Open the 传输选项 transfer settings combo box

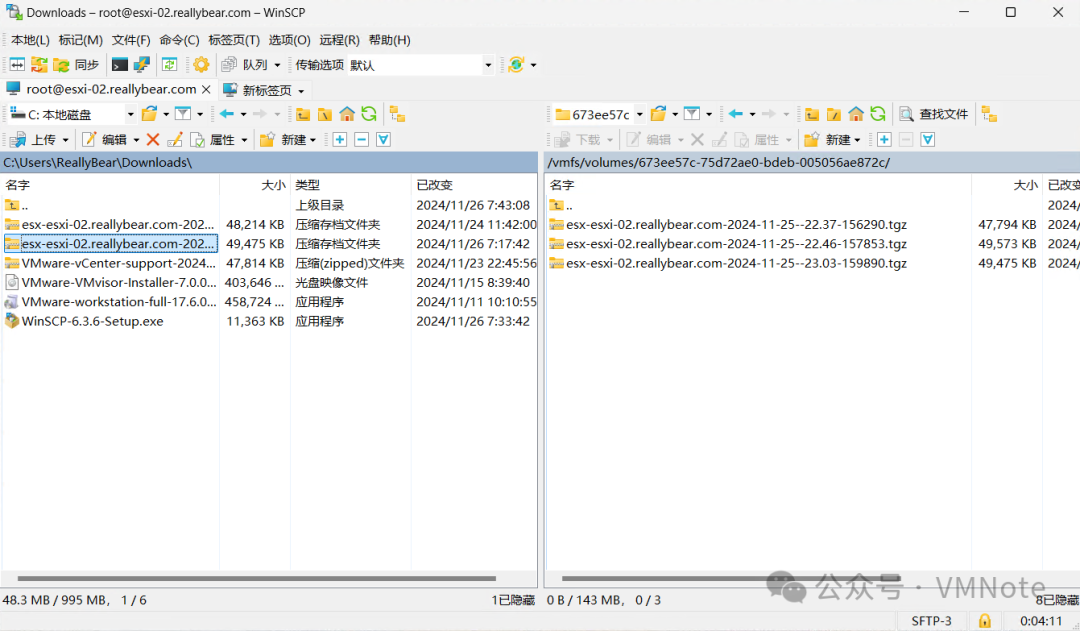coord(420,65)
